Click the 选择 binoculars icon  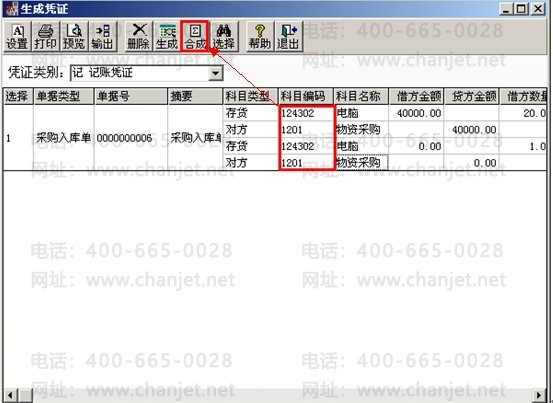(x=224, y=37)
